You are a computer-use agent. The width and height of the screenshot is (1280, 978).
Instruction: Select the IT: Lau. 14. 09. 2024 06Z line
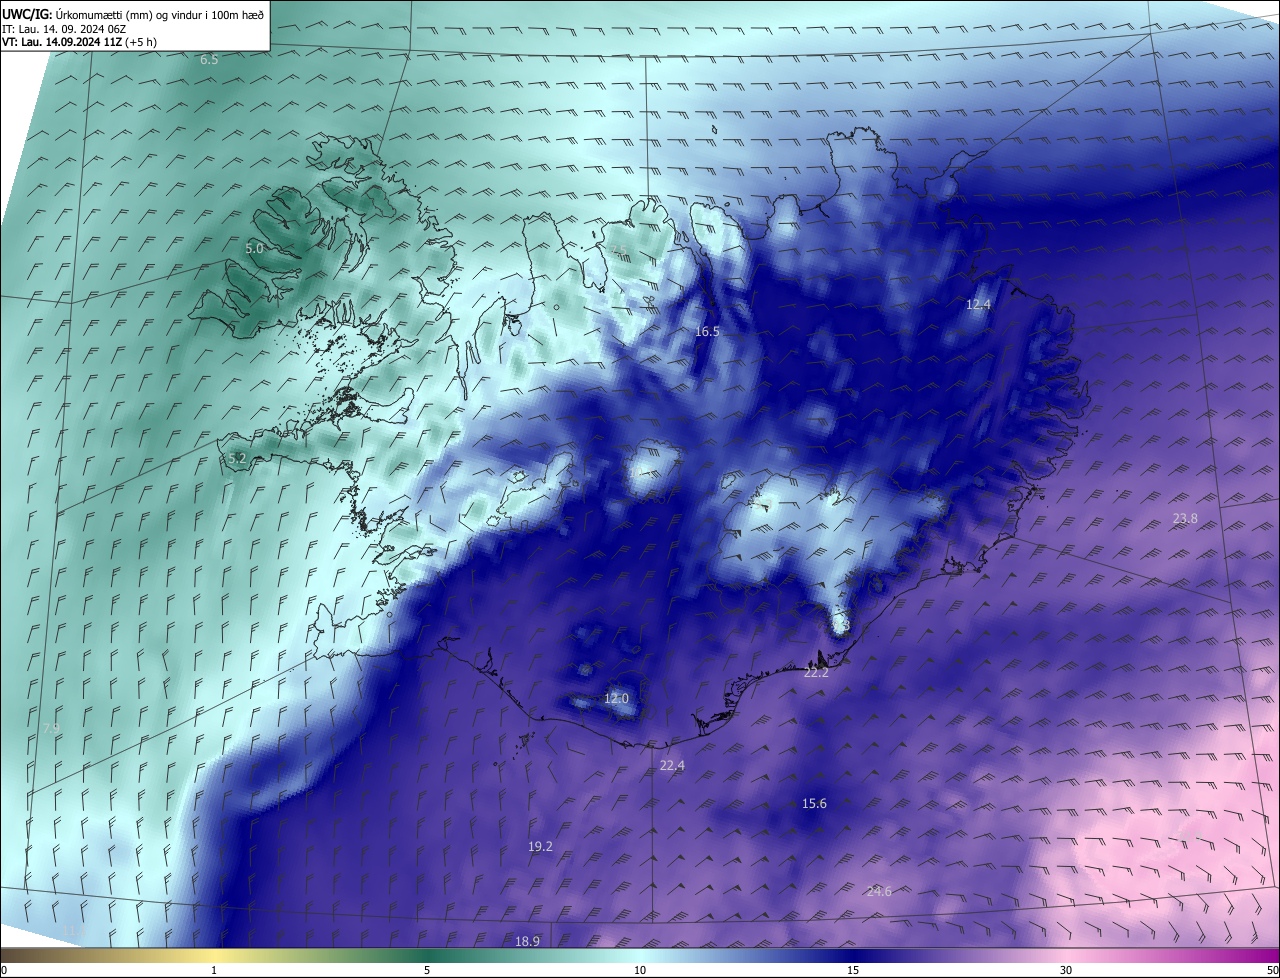[63, 29]
